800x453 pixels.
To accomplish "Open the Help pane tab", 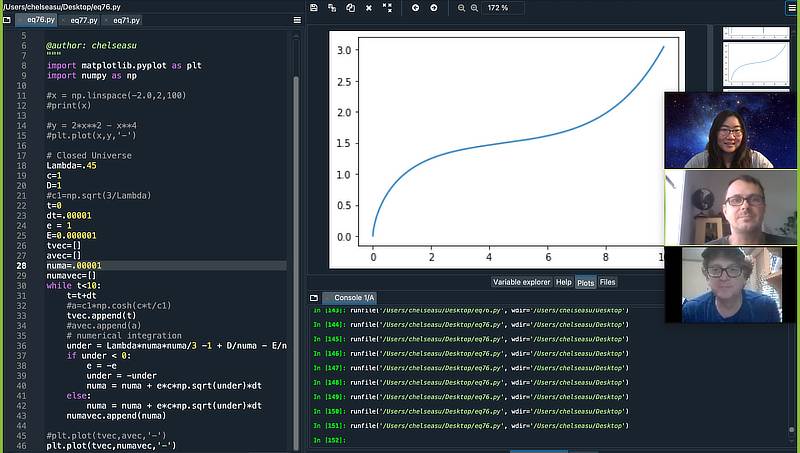I will pyautogui.click(x=564, y=282).
